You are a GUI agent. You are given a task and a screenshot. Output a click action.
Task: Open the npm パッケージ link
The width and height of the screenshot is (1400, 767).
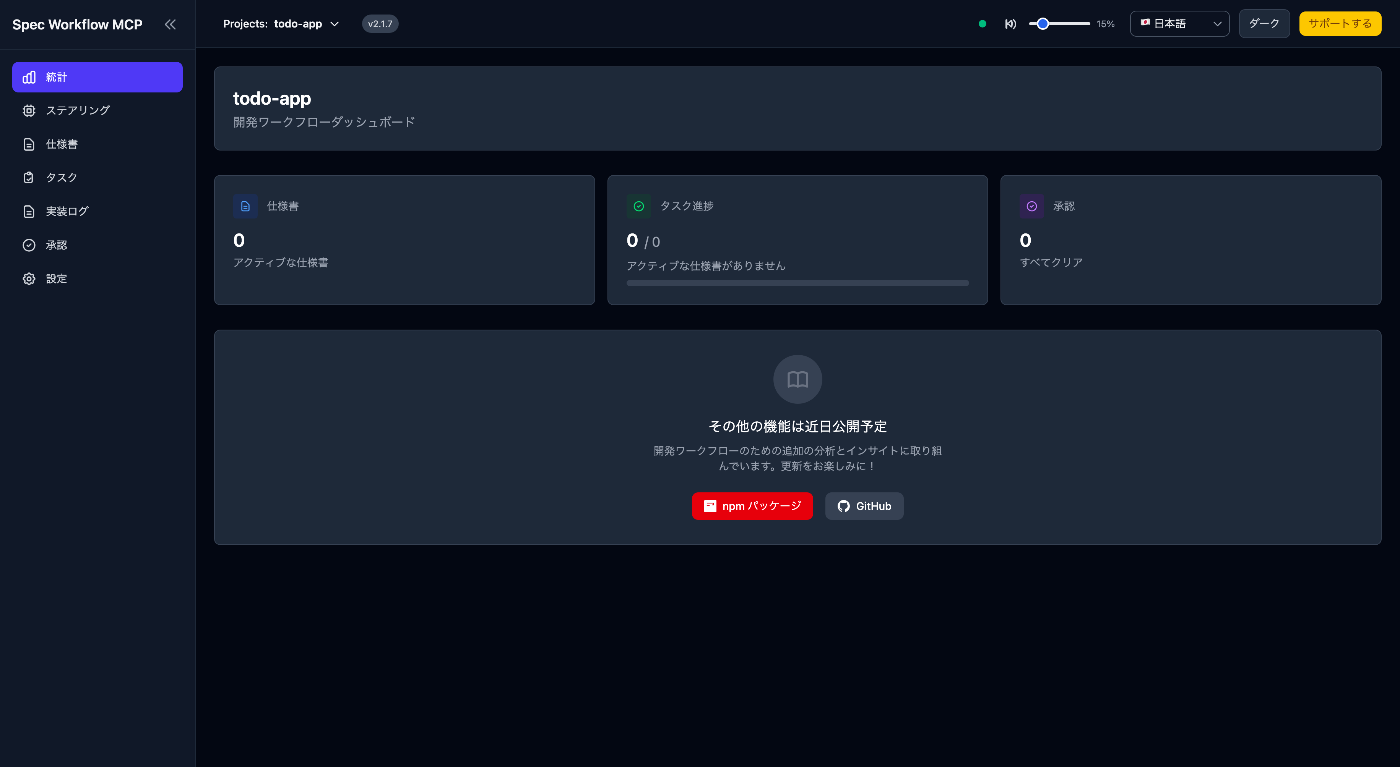pos(752,506)
